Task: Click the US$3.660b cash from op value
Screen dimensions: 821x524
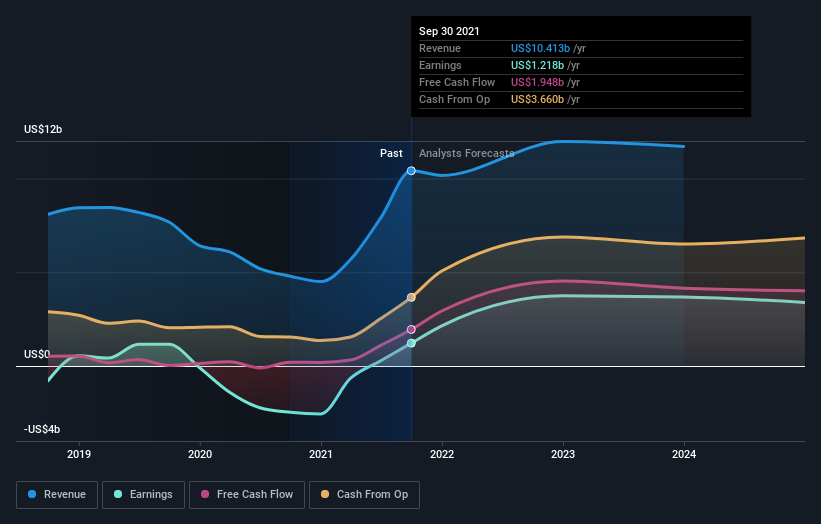Action: [537, 99]
